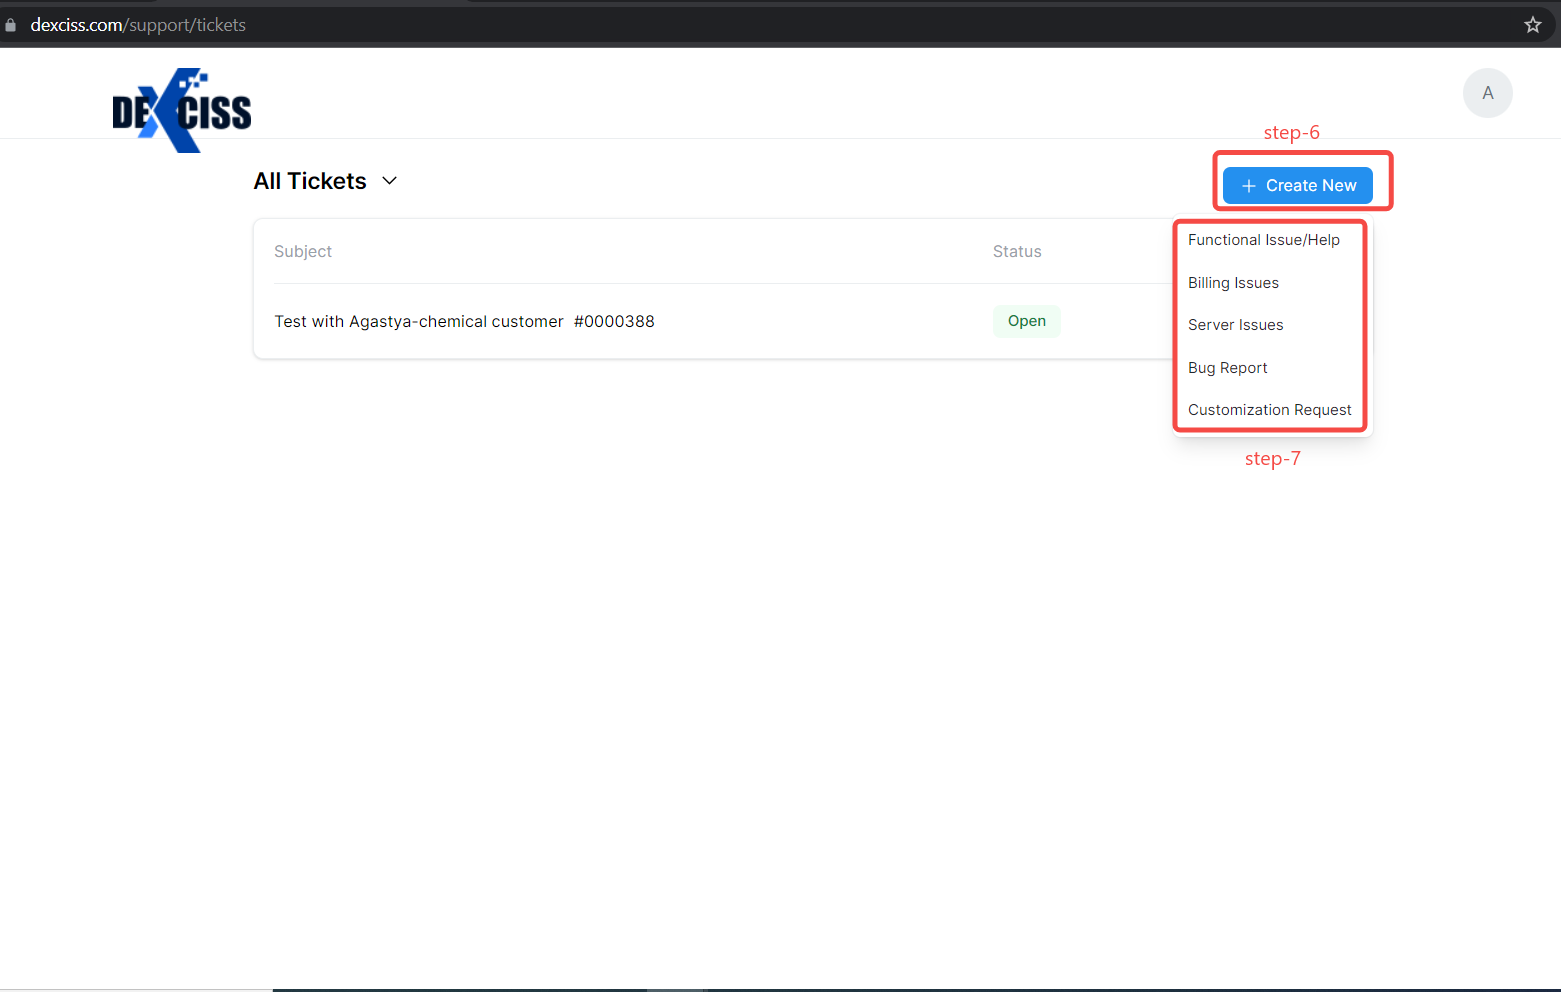Screen dimensions: 1561x992
Task: Choose Customization Request option
Action: tap(1269, 409)
